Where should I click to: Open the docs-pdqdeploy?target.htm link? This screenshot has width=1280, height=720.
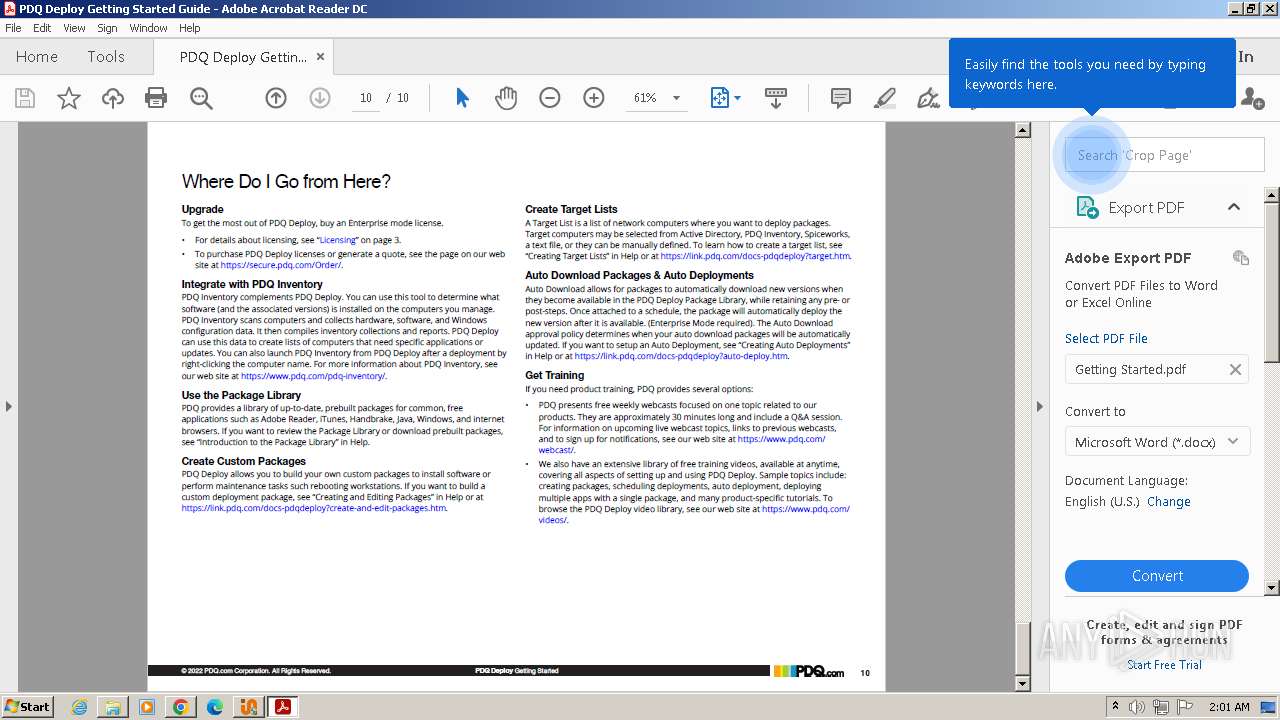pos(755,256)
